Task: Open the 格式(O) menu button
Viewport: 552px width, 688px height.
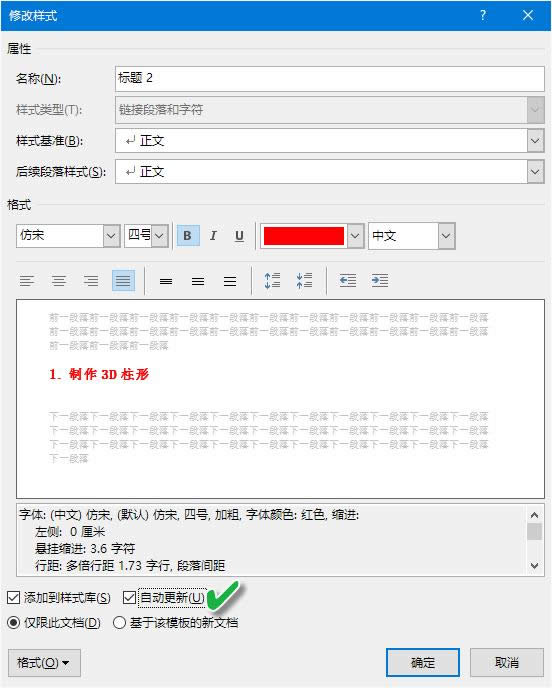Action: point(44,663)
